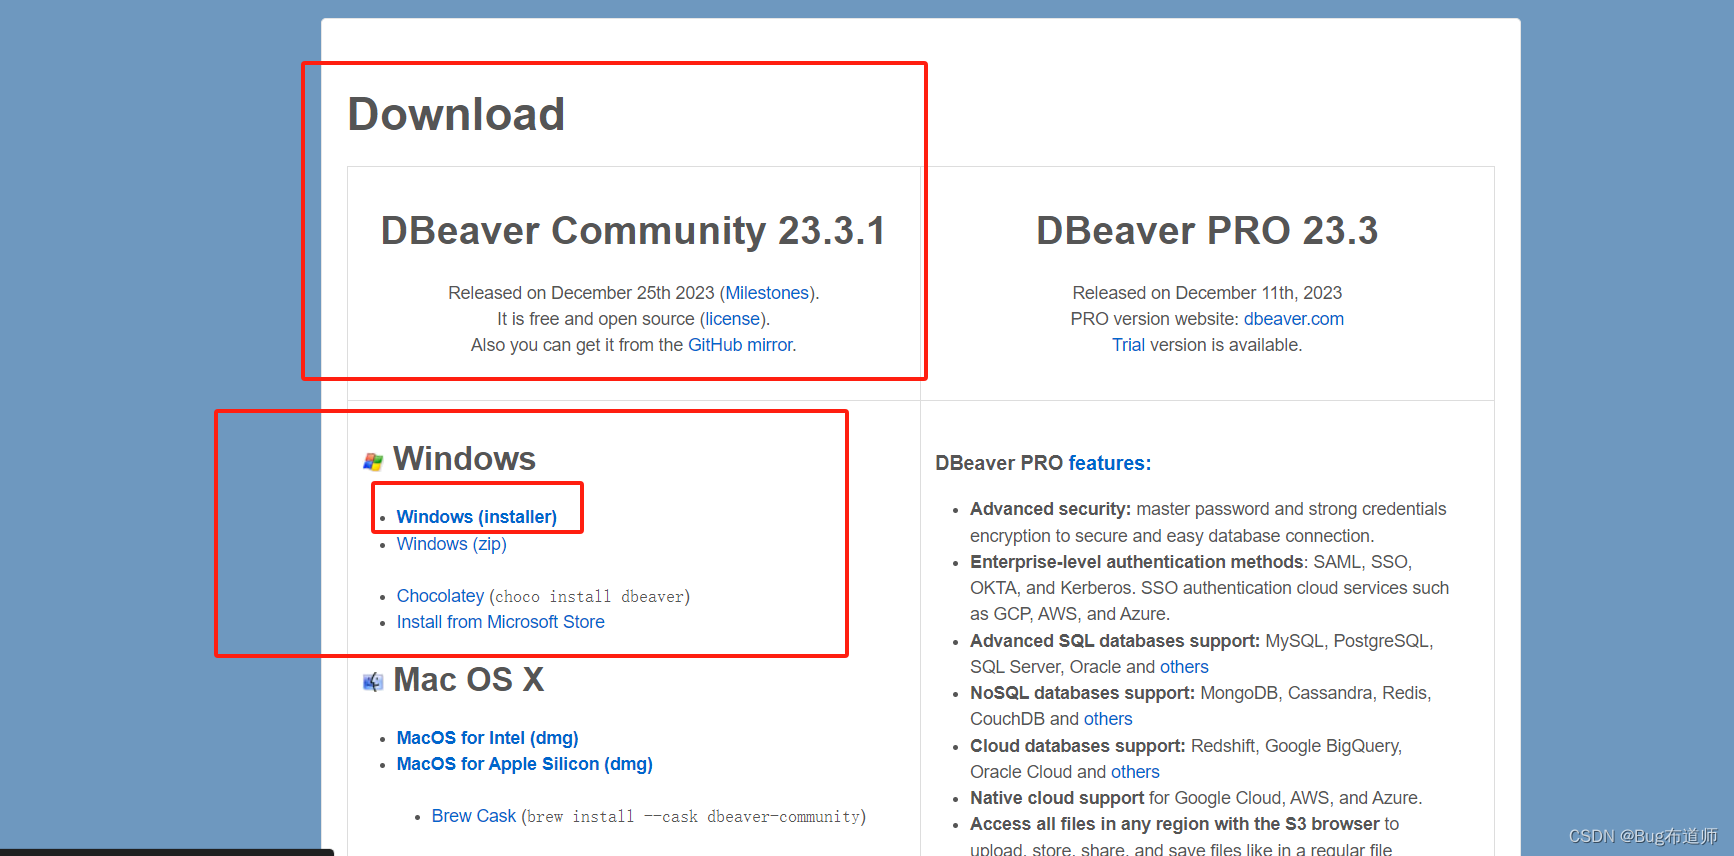Click the Mac OS X section heading

468,680
